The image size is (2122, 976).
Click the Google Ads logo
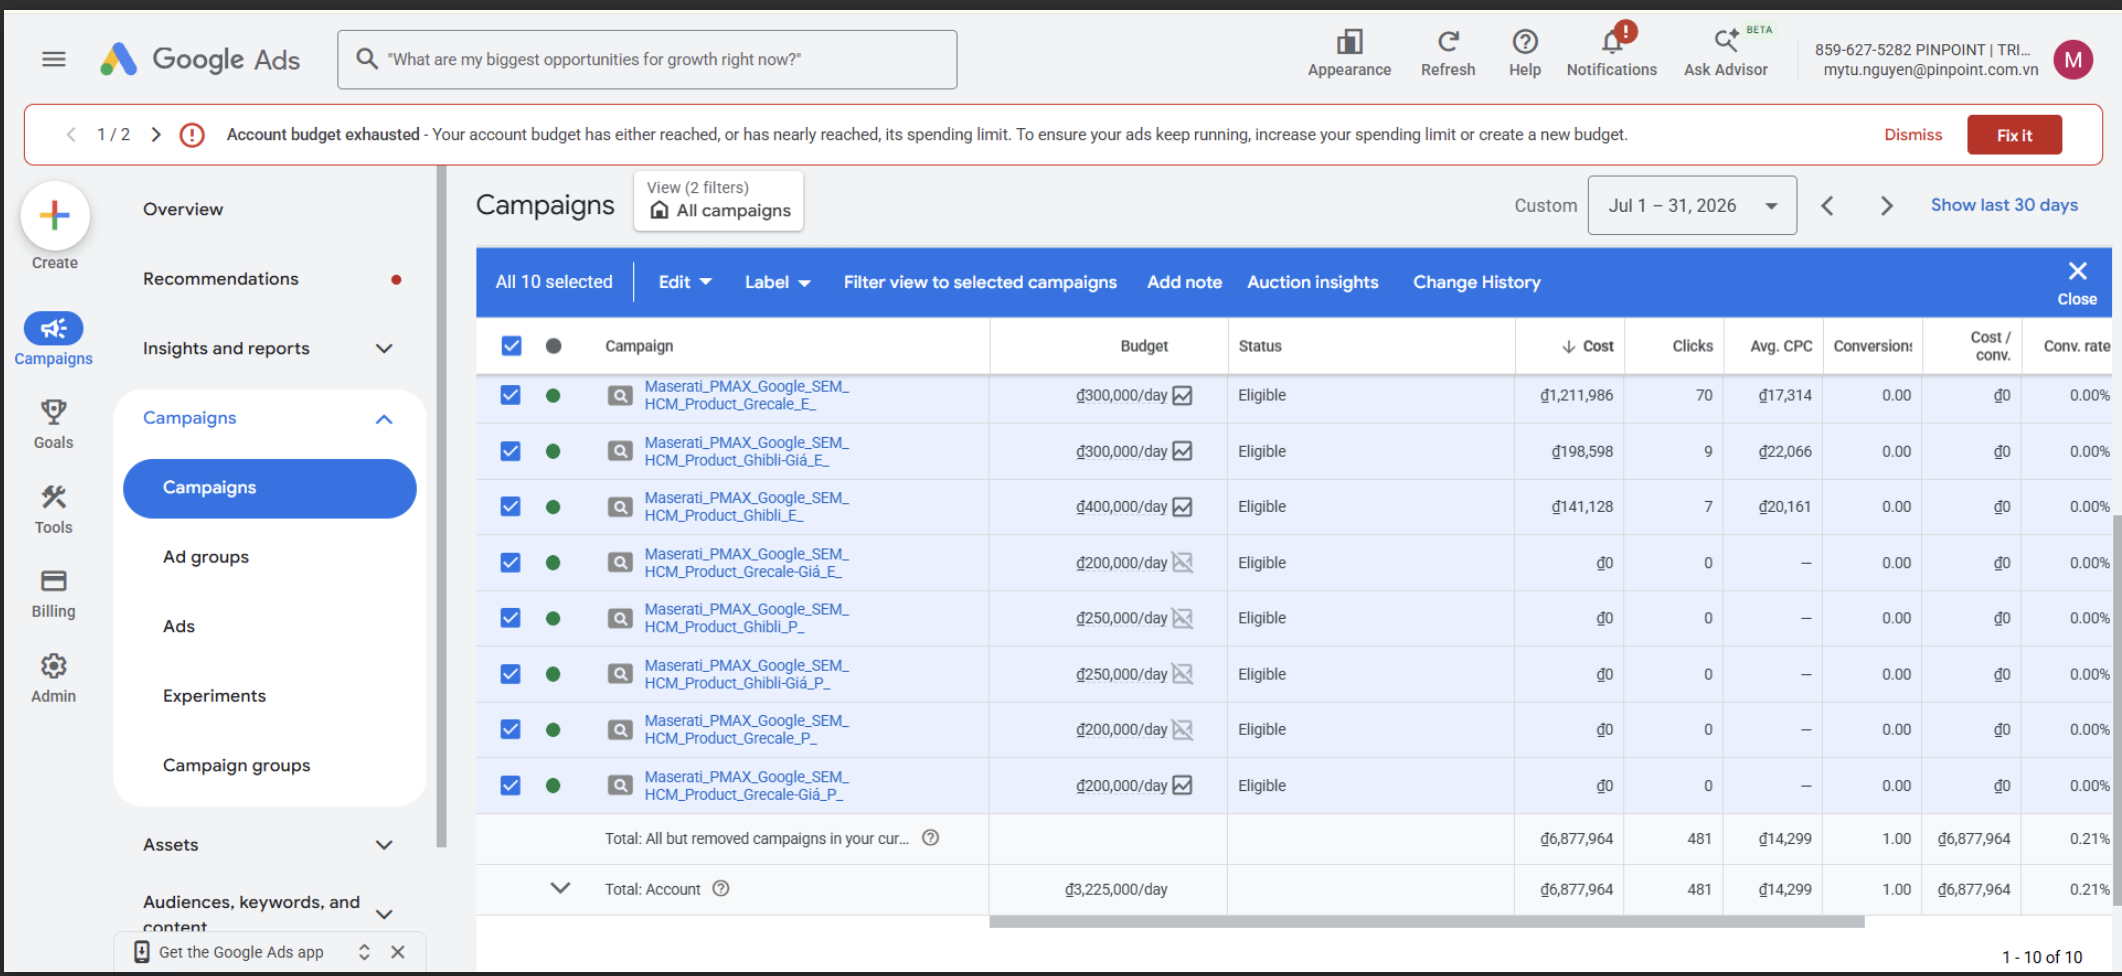pyautogui.click(x=200, y=60)
